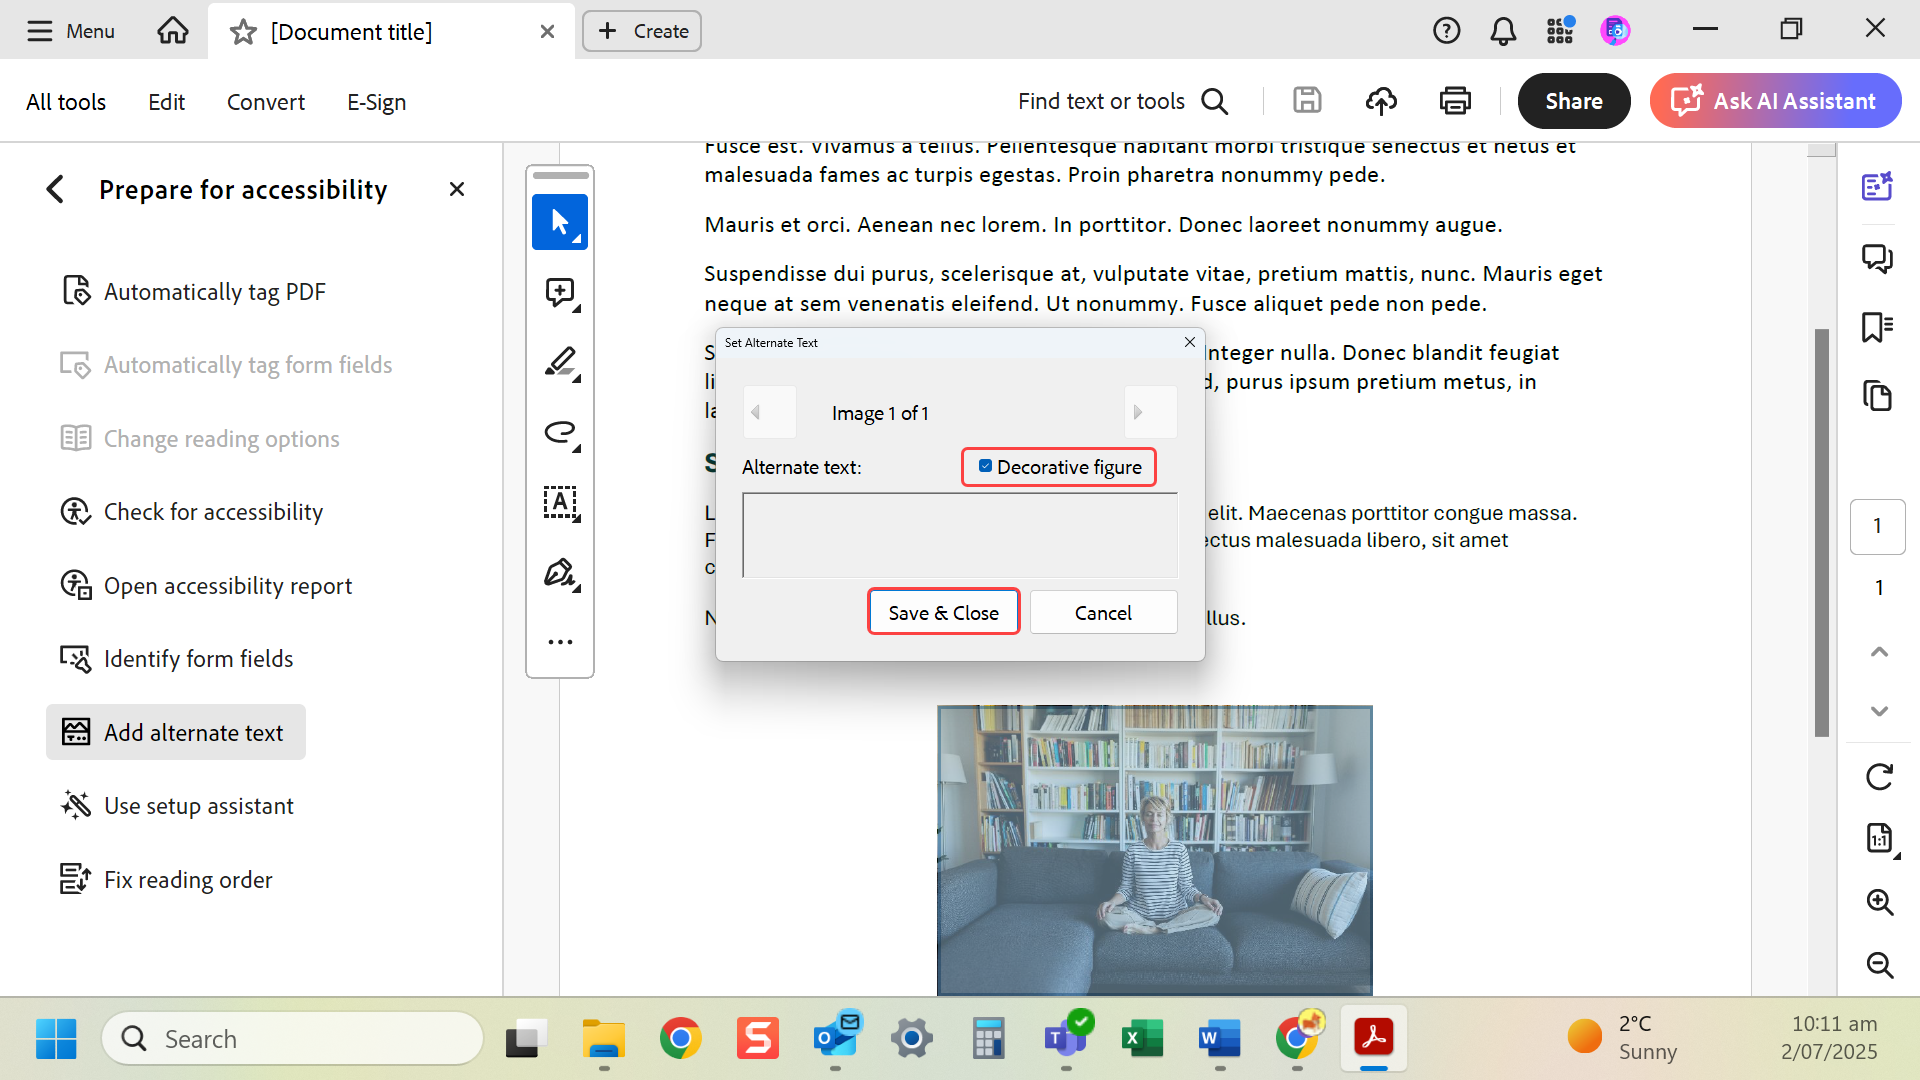Select Identify form fields

177,659
